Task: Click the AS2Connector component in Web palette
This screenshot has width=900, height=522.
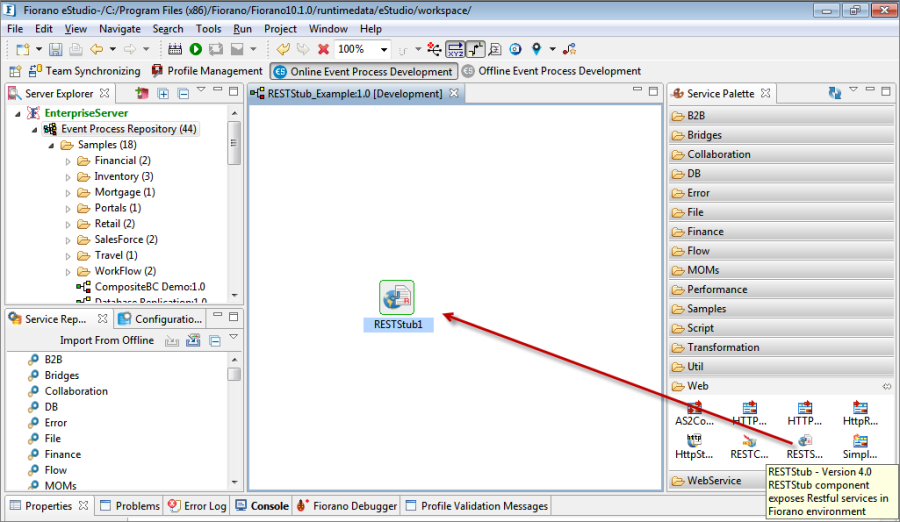Action: [695, 413]
